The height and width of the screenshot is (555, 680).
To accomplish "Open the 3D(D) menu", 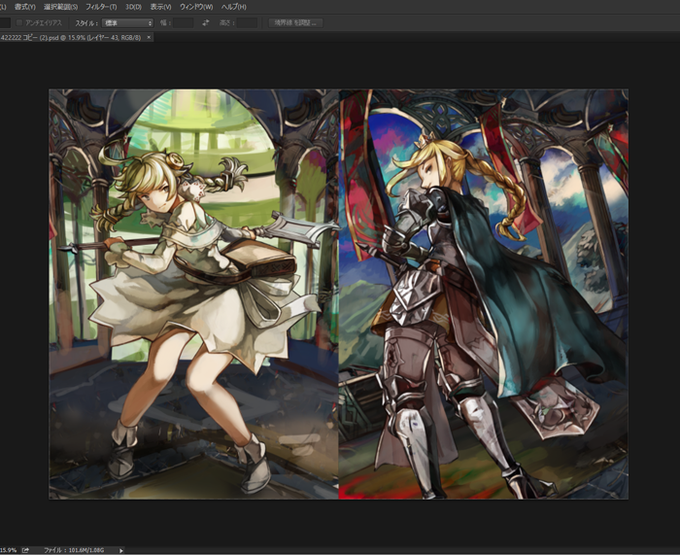I will pyautogui.click(x=134, y=7).
